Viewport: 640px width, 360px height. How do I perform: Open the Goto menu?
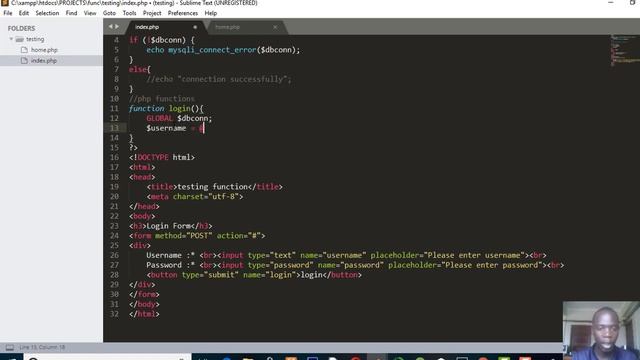coord(109,13)
